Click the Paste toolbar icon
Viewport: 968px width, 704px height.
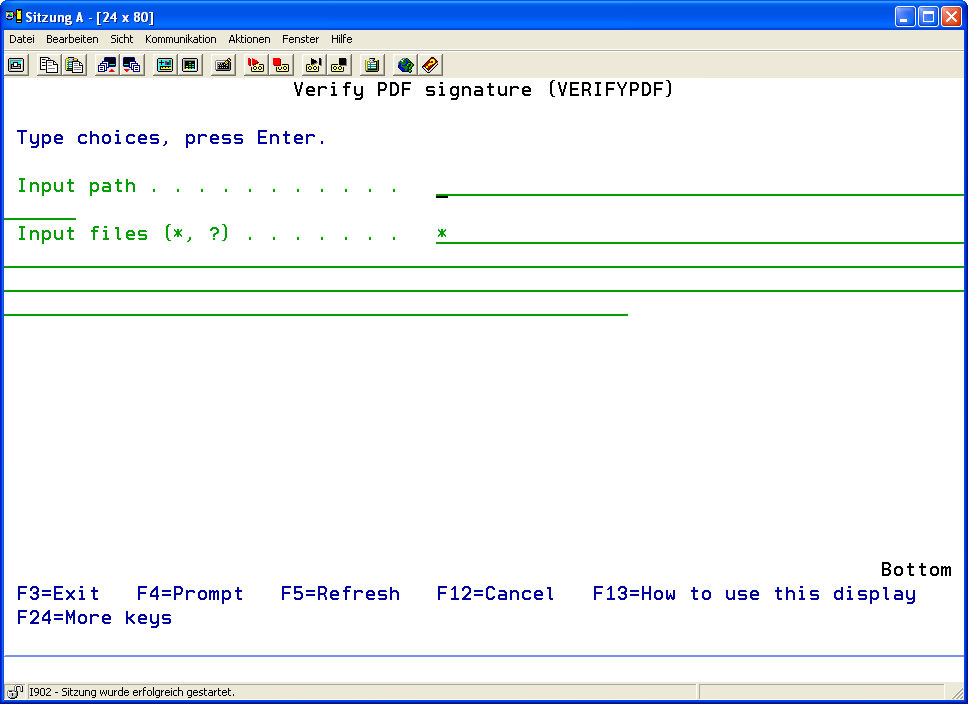[74, 65]
